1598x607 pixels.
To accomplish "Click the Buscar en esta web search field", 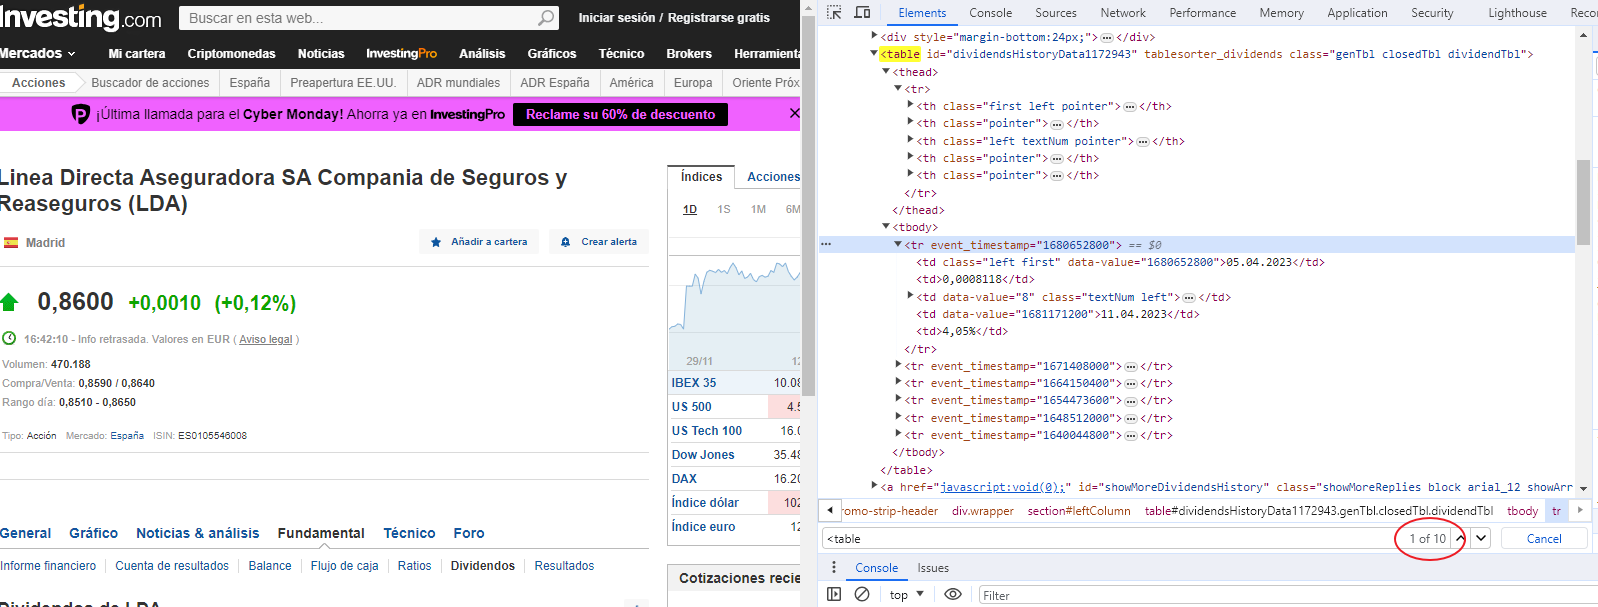I will click(369, 18).
